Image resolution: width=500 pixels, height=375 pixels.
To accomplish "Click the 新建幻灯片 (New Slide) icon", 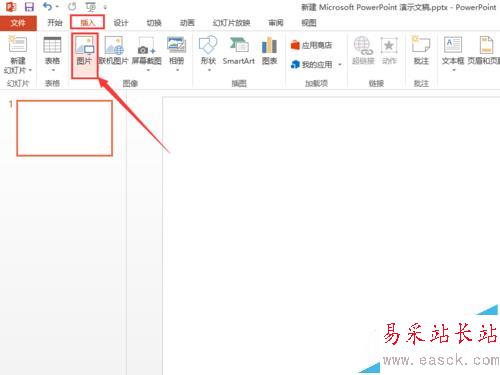I will coord(17,44).
